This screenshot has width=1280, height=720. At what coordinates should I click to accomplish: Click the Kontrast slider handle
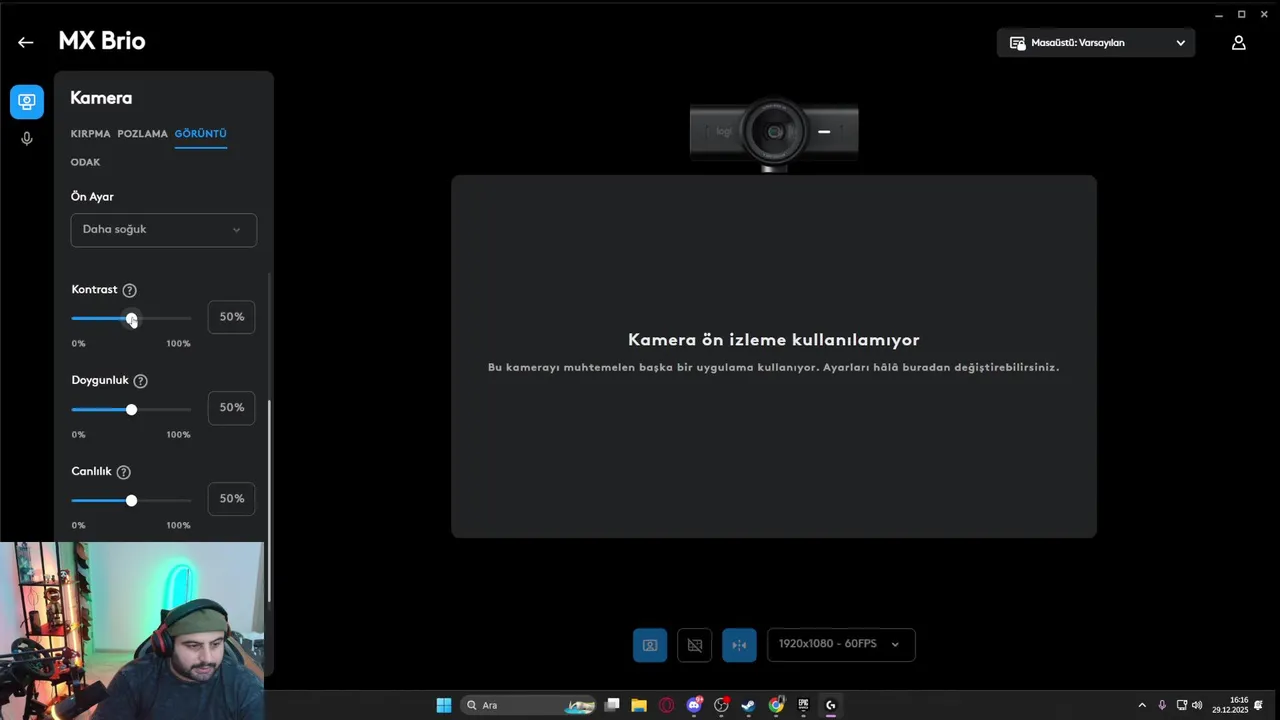[x=131, y=319]
